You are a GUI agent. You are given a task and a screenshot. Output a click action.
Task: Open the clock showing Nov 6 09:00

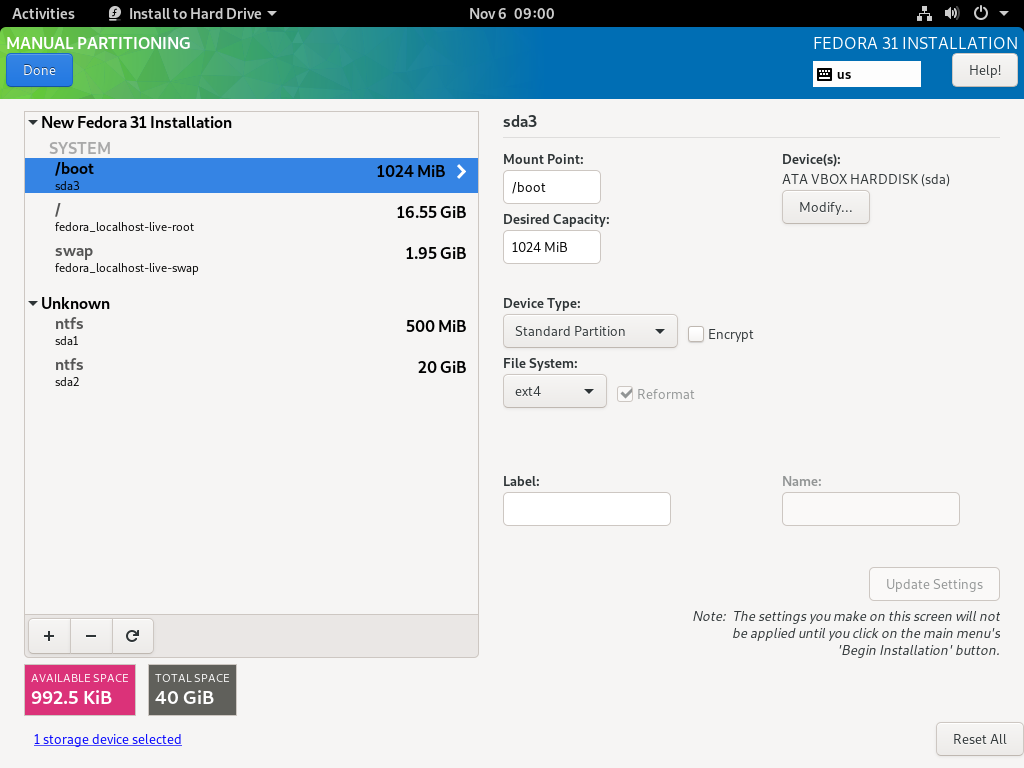pos(512,14)
